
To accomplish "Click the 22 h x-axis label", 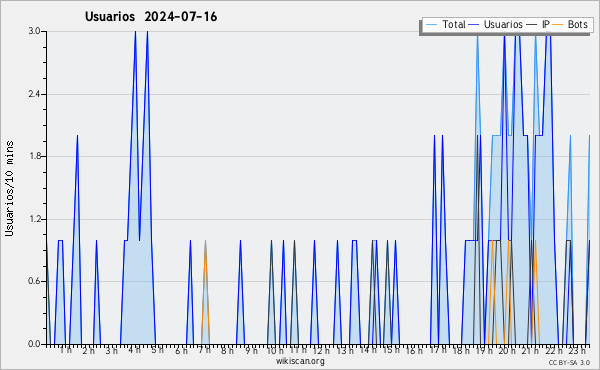I will point(554,351).
